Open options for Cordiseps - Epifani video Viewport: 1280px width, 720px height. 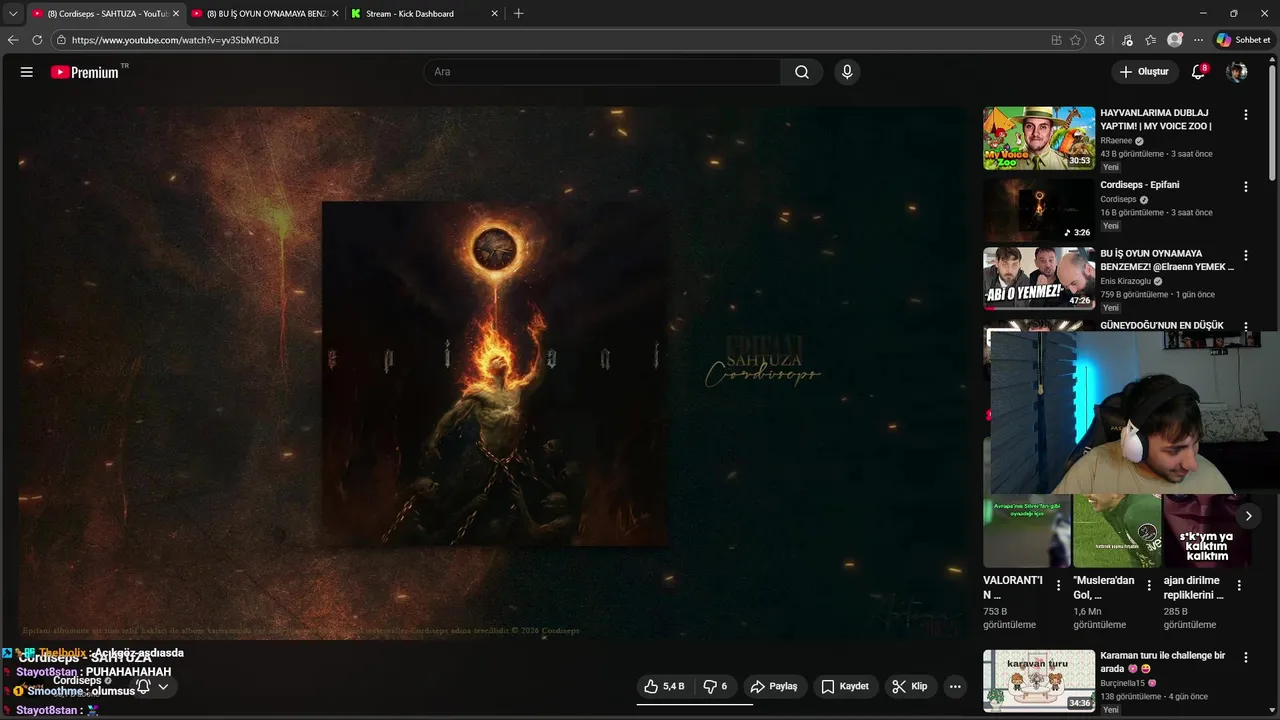(1245, 187)
